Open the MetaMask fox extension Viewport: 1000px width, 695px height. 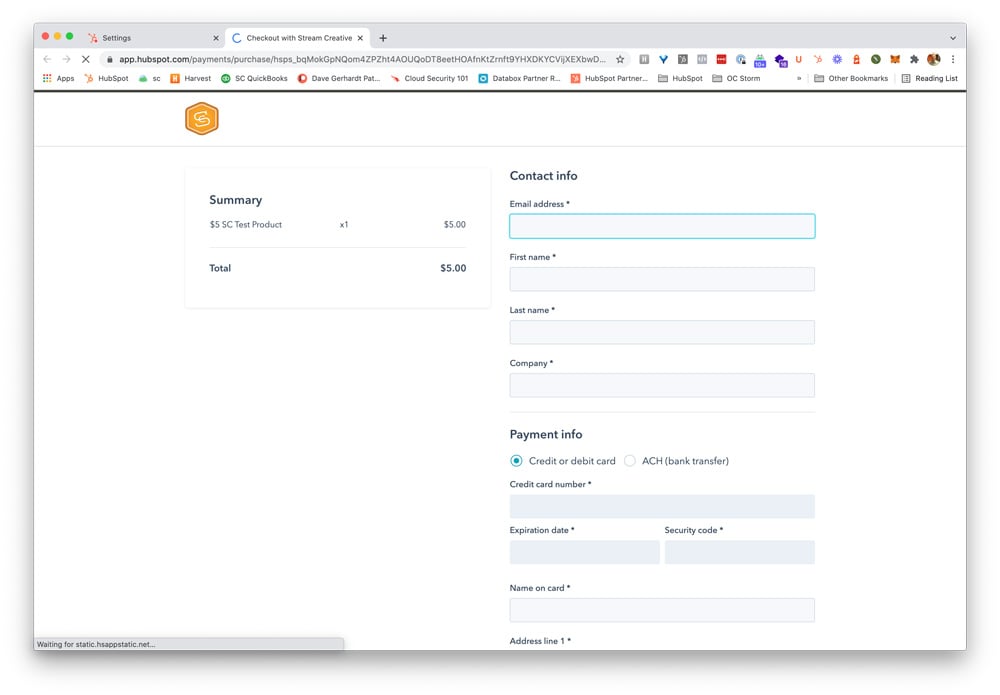point(893,60)
